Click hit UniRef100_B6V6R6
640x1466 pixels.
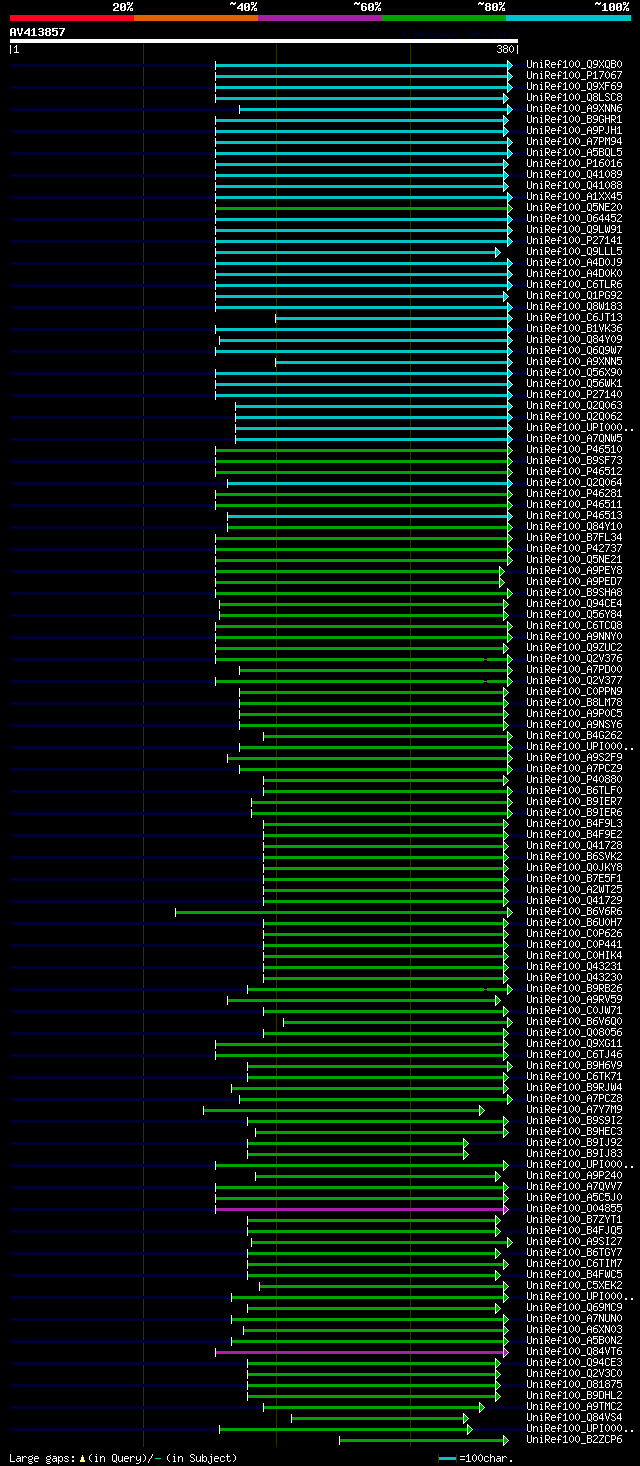click(574, 911)
